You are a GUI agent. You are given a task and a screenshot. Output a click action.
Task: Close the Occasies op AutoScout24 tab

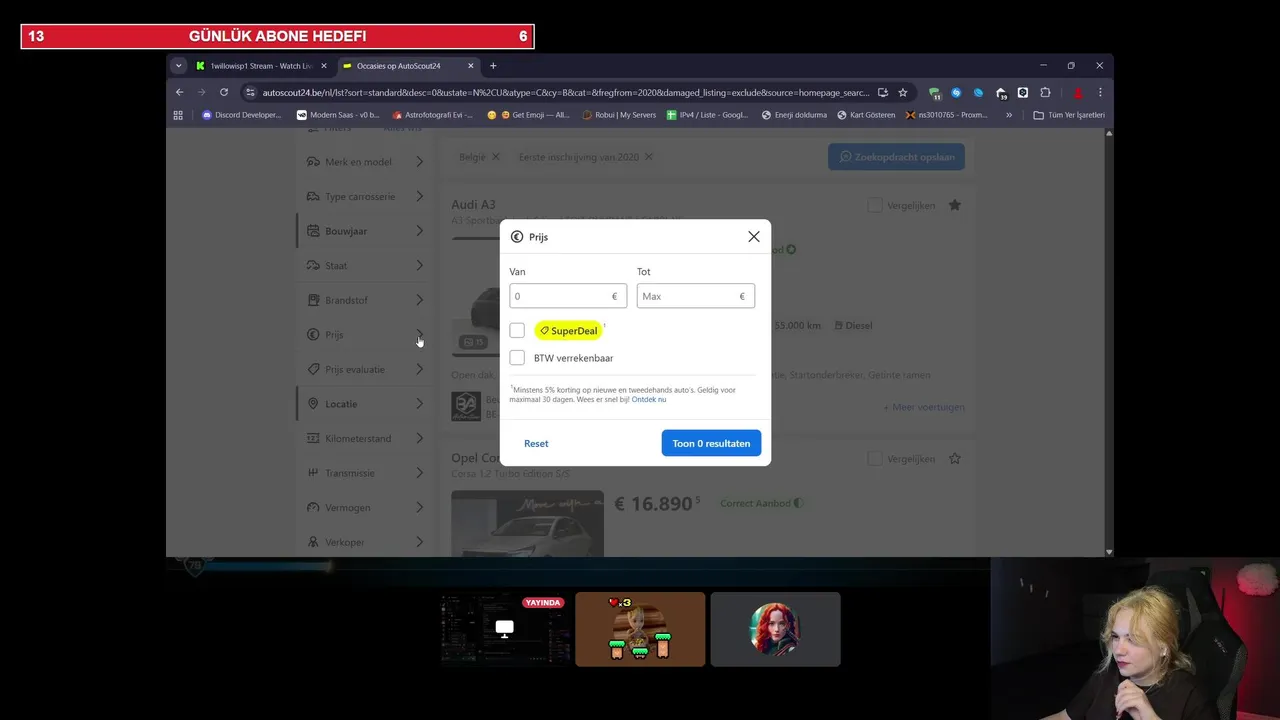click(x=471, y=66)
